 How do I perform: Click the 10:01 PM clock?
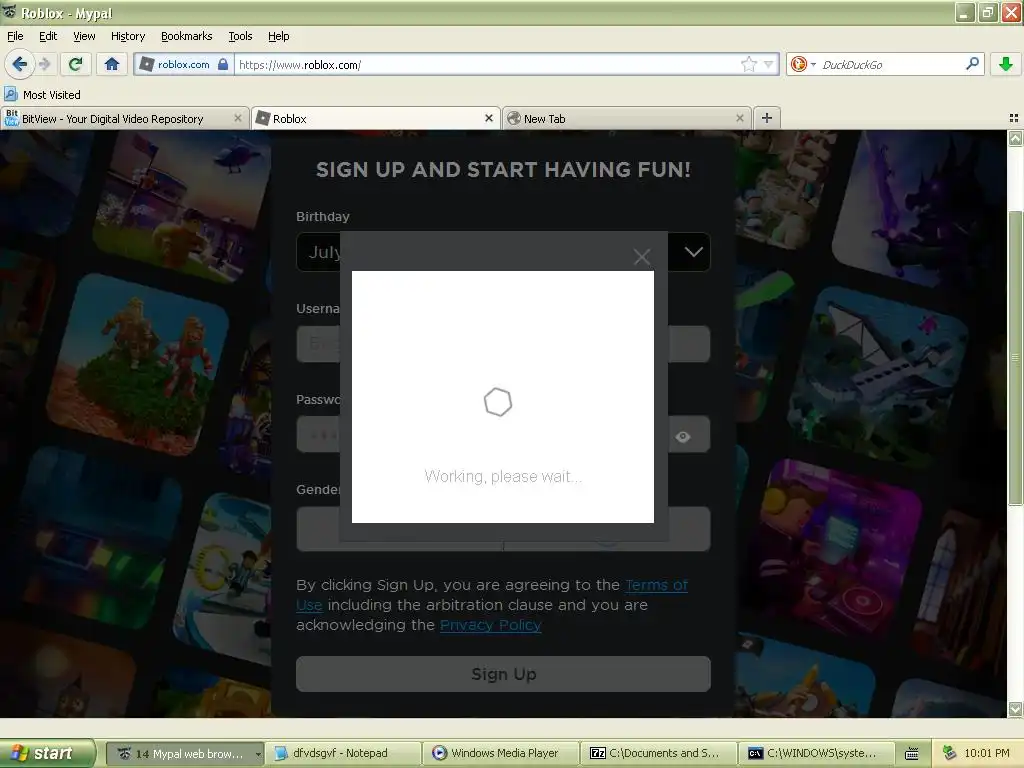(987, 753)
